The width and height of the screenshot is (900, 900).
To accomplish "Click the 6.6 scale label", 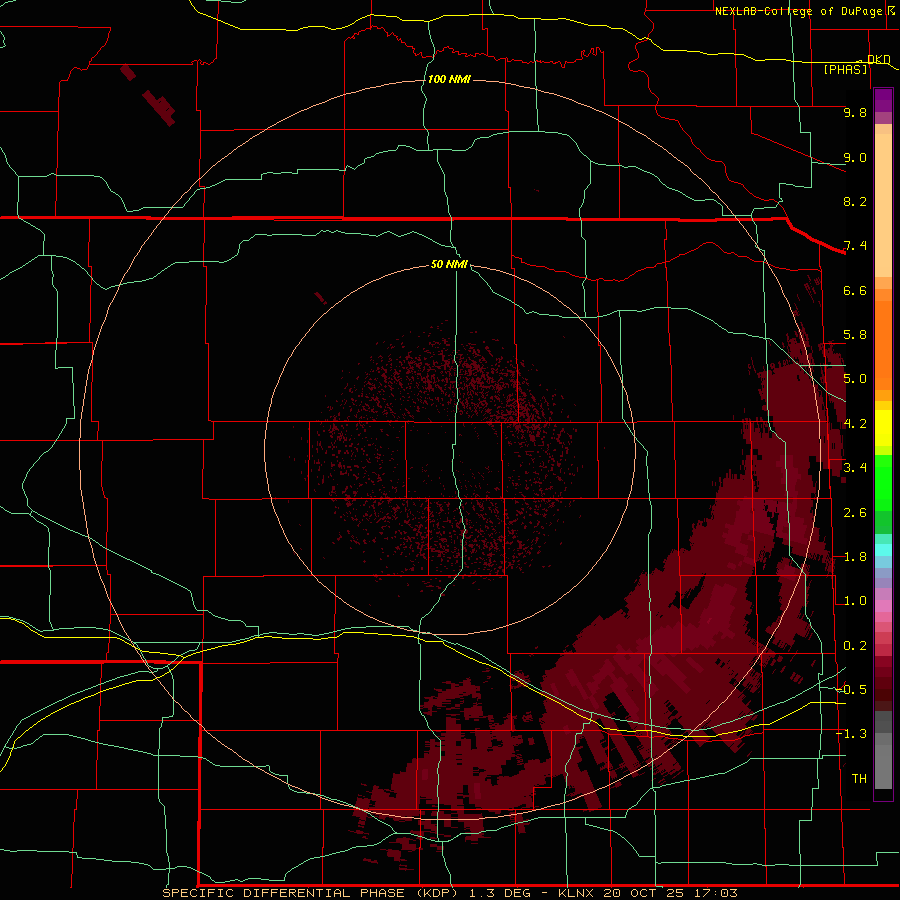I will (x=855, y=290).
